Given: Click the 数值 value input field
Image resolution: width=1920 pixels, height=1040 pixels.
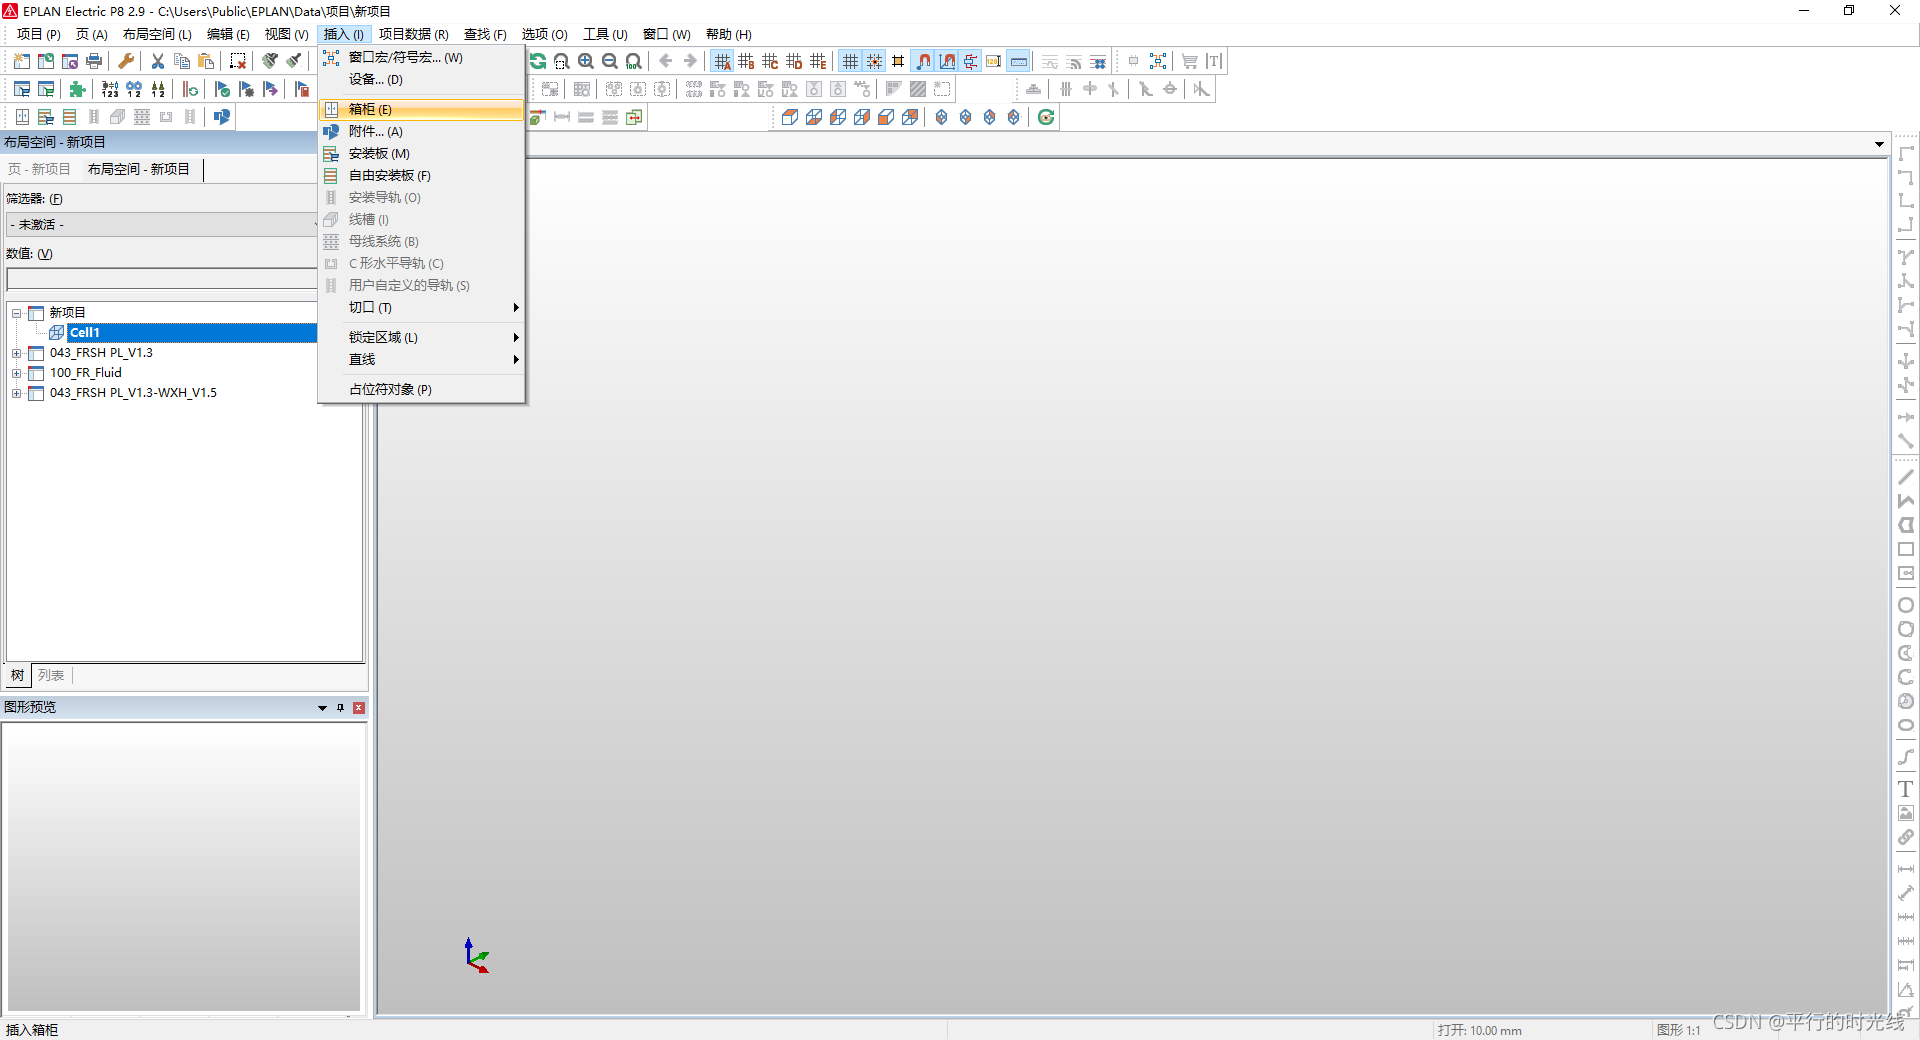Looking at the screenshot, I should (x=162, y=279).
